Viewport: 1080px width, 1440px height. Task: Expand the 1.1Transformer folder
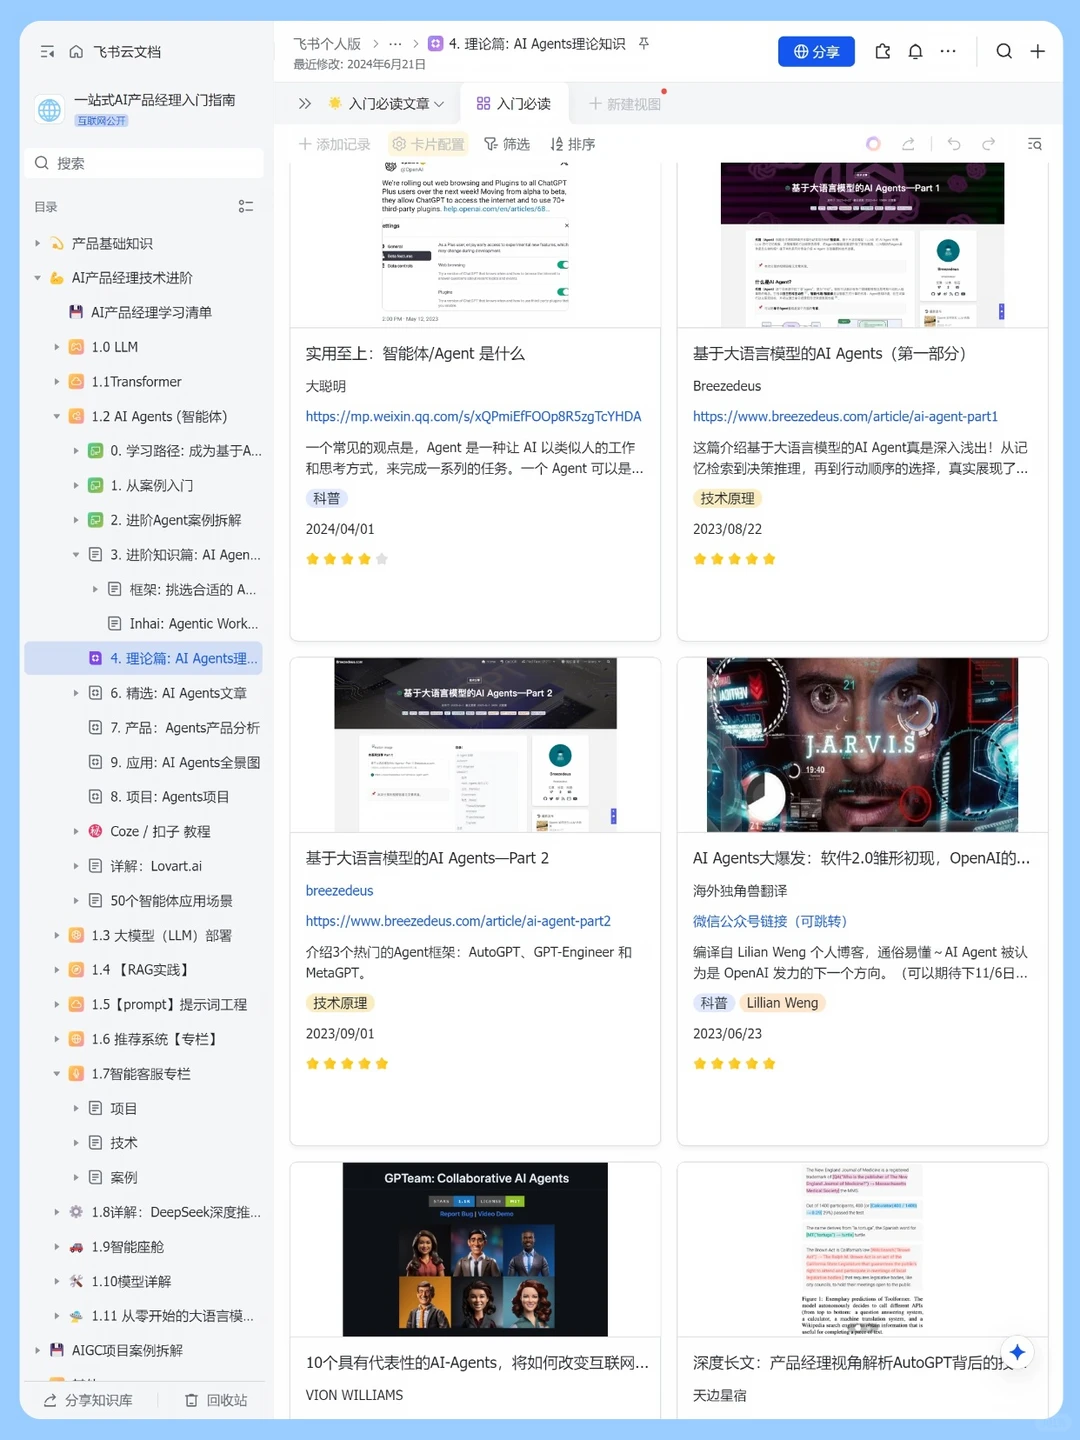pos(57,382)
